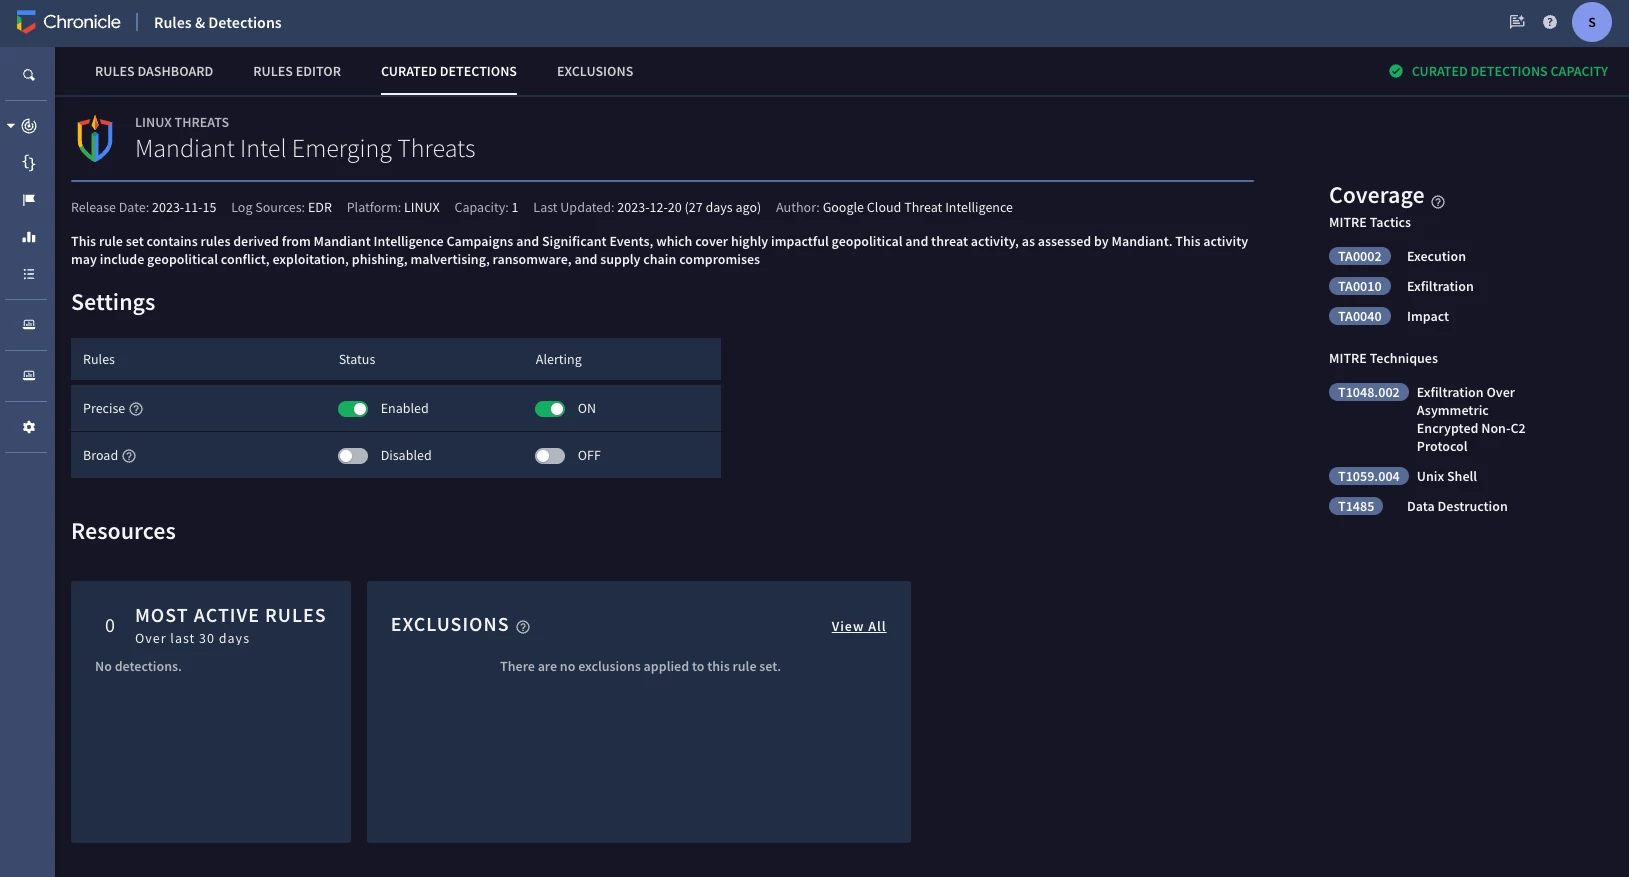
Task: Click T1485 Data Destruction badge
Action: coord(1356,507)
